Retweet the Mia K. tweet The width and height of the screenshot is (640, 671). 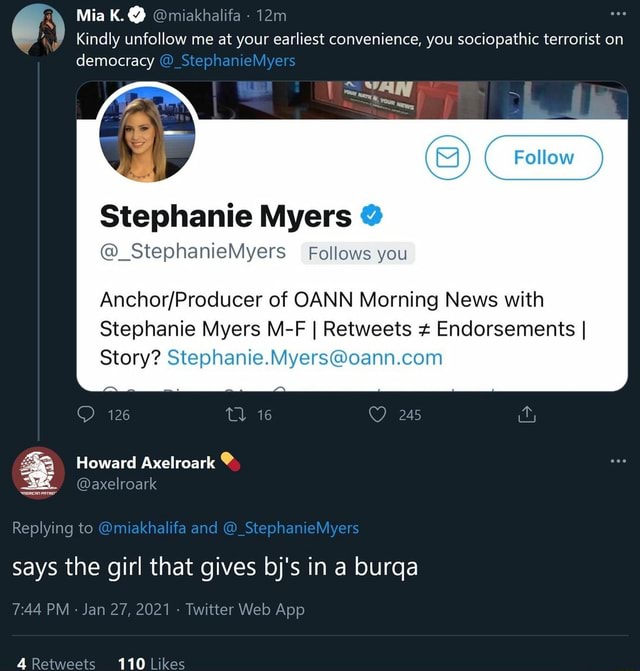[x=236, y=414]
